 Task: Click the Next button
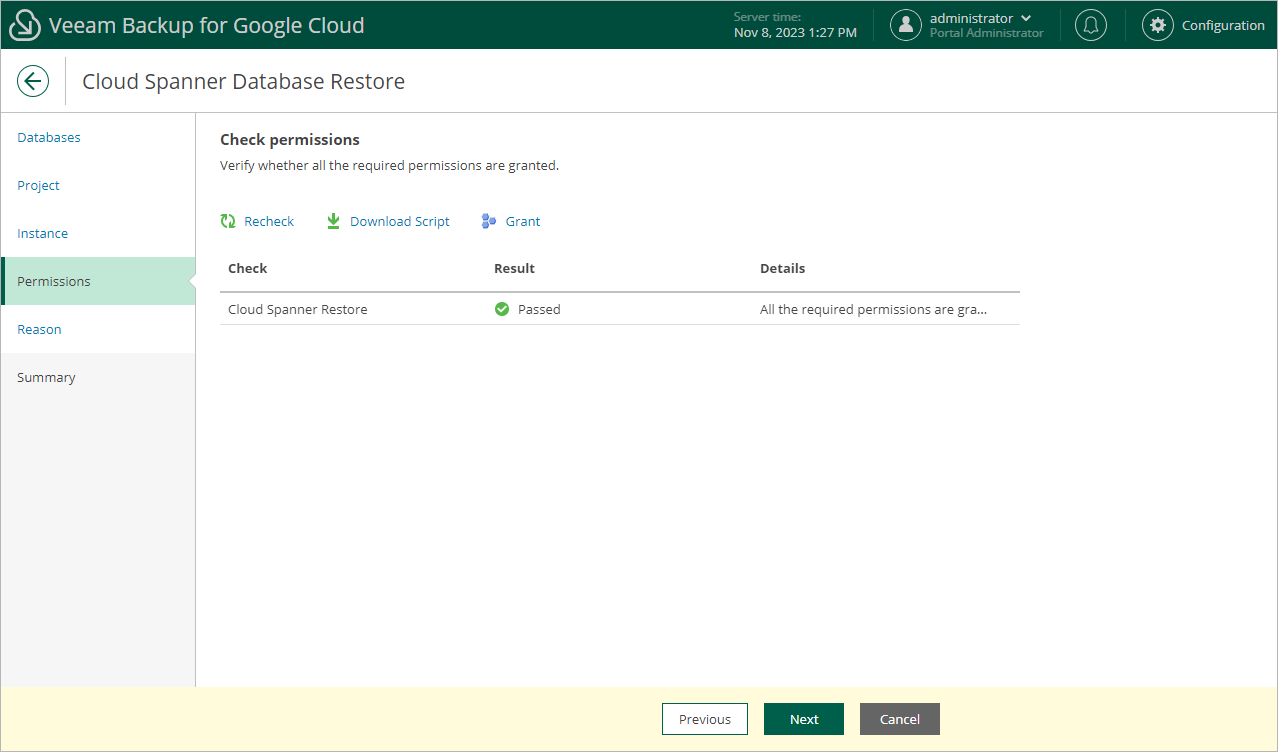point(804,719)
